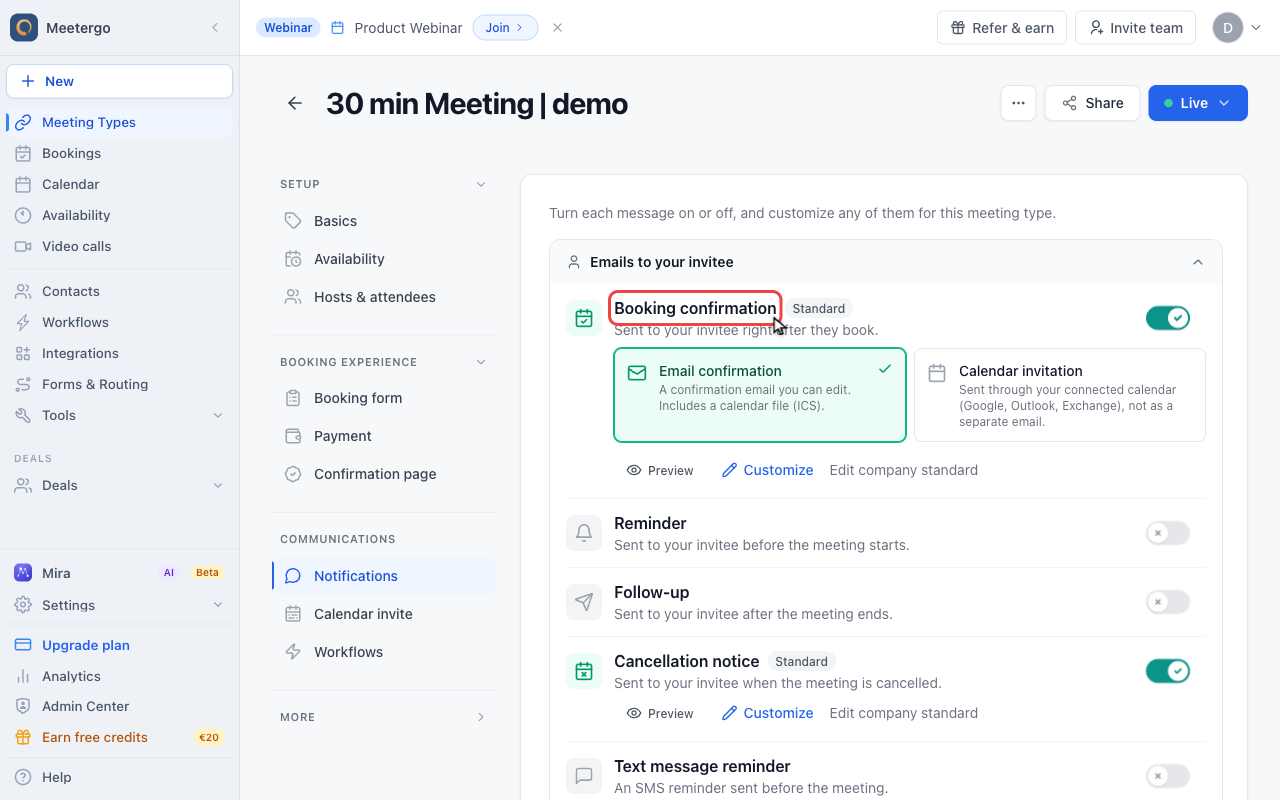Click the Cancellation notice calendar-x icon

584,671
